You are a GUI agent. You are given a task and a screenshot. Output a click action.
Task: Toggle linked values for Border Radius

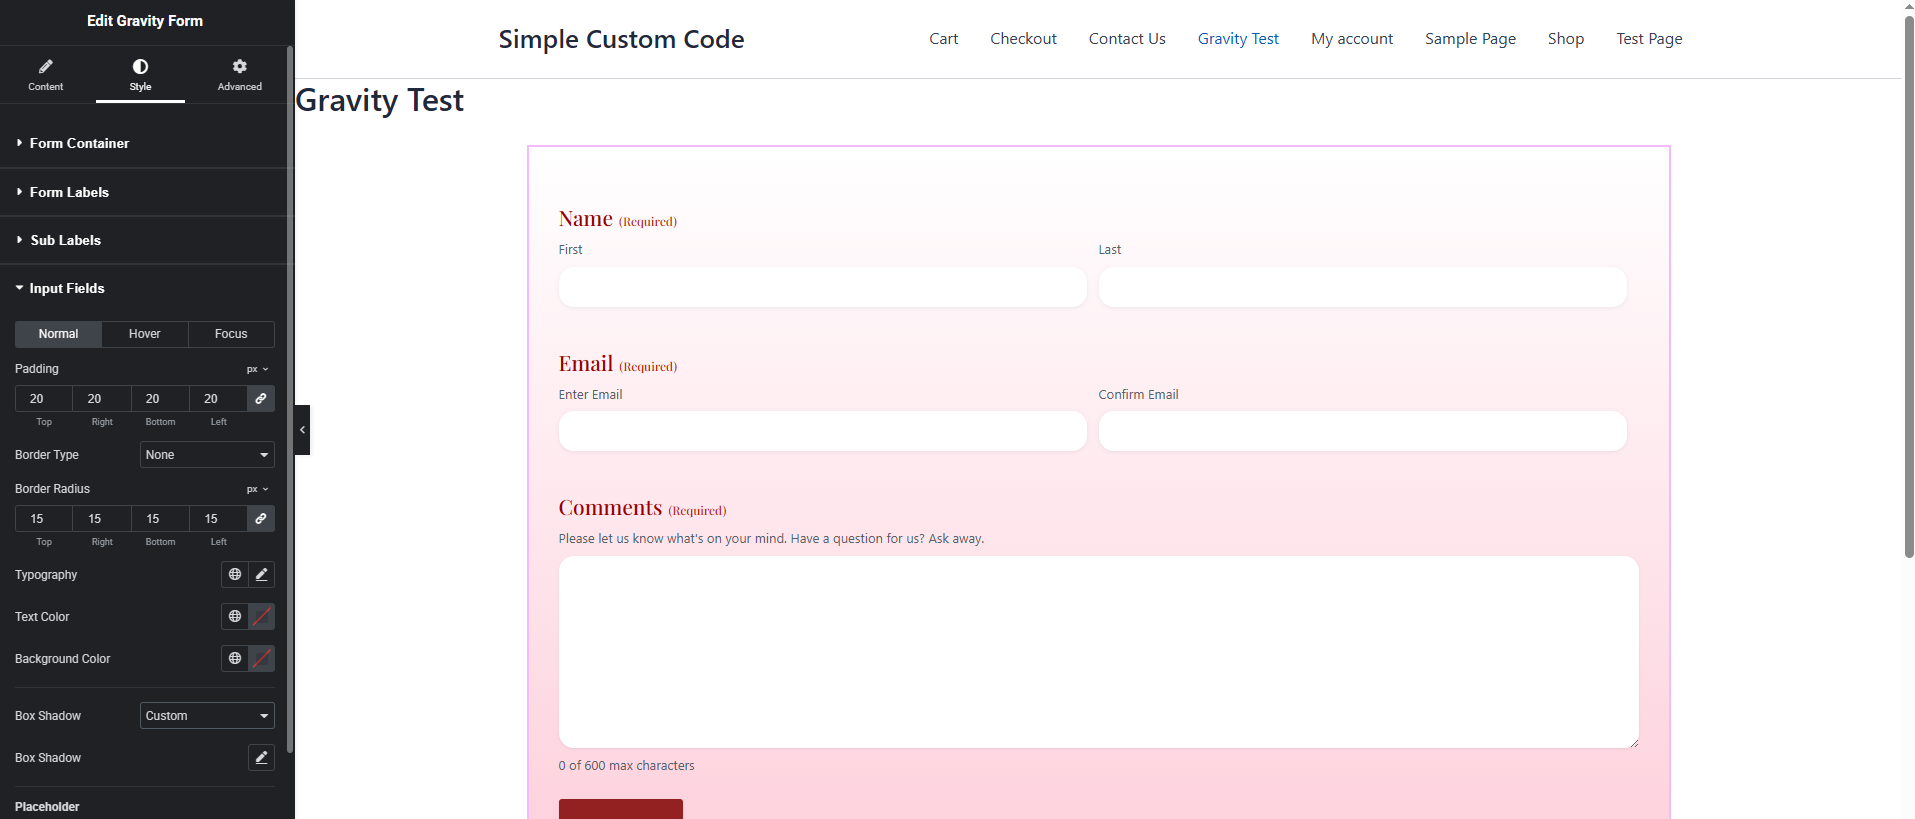coord(260,519)
